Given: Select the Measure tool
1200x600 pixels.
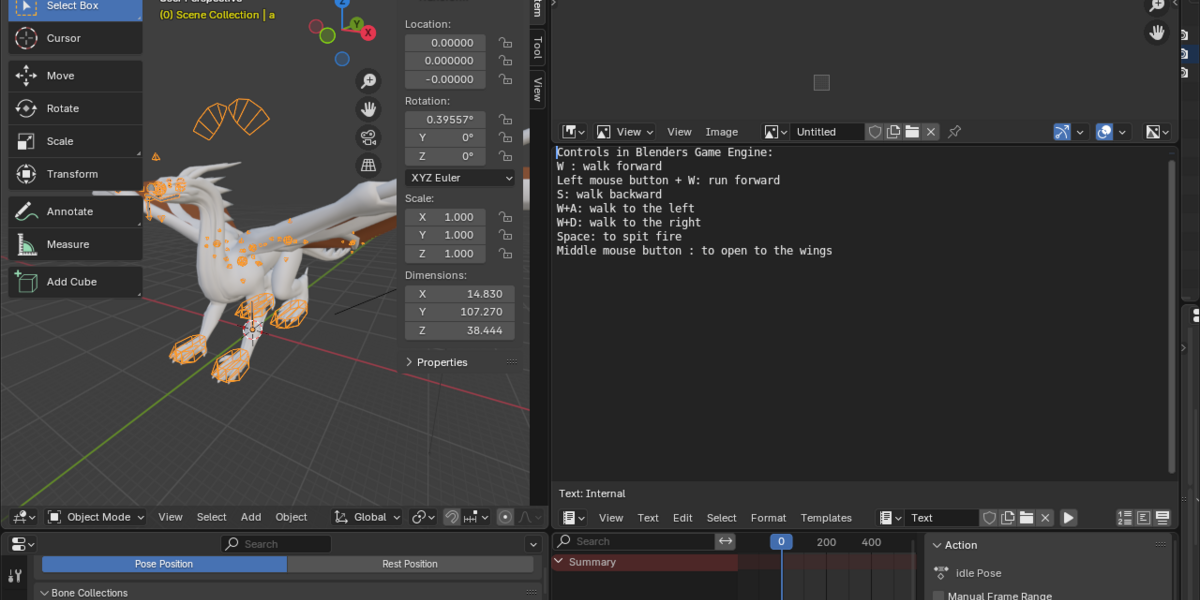Looking at the screenshot, I should pos(75,244).
